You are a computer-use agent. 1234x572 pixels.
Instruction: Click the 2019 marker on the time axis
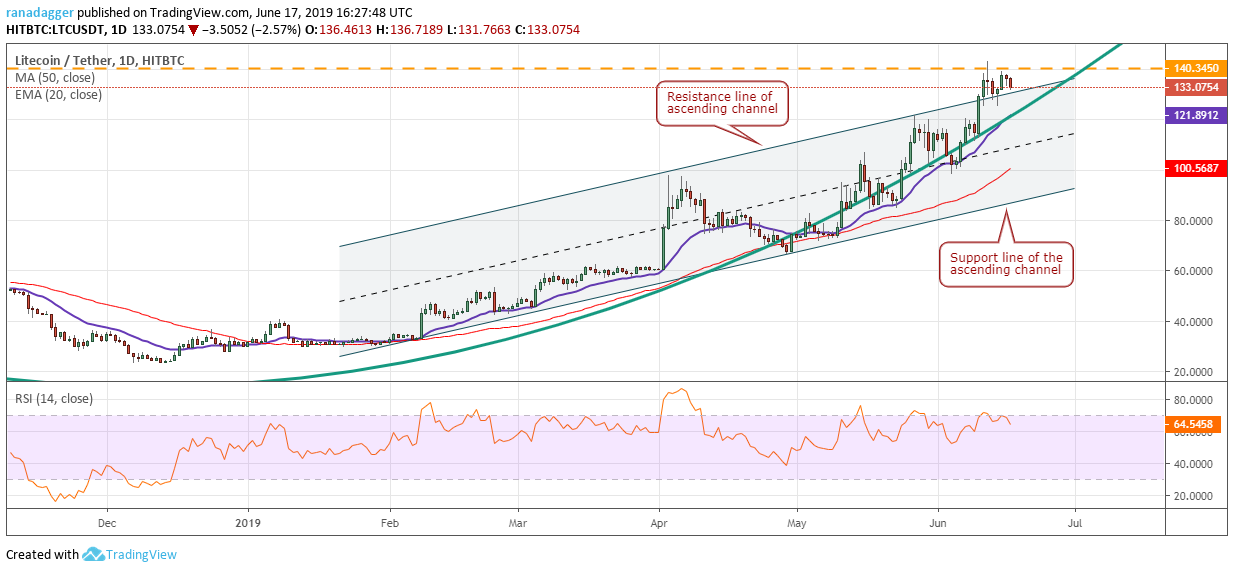pyautogui.click(x=246, y=522)
